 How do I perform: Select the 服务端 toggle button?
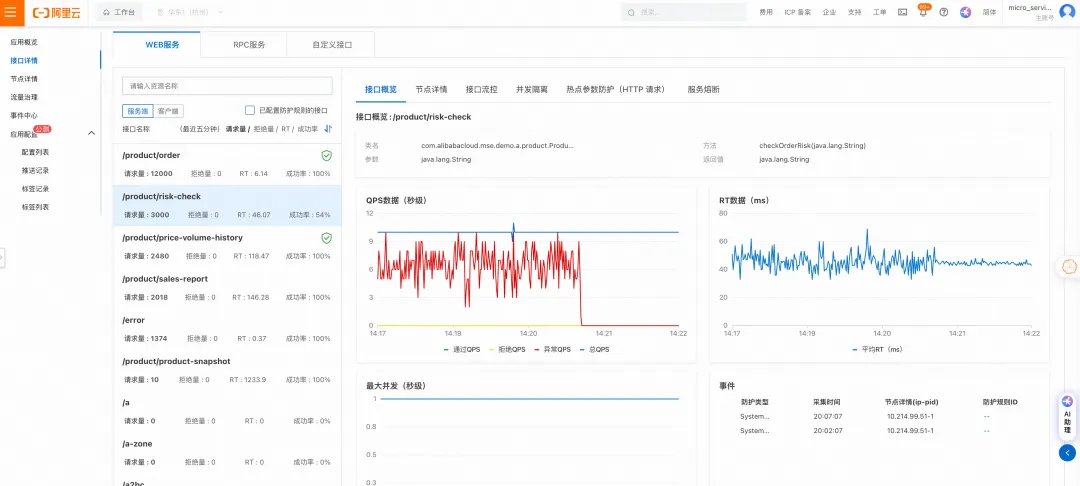point(138,111)
